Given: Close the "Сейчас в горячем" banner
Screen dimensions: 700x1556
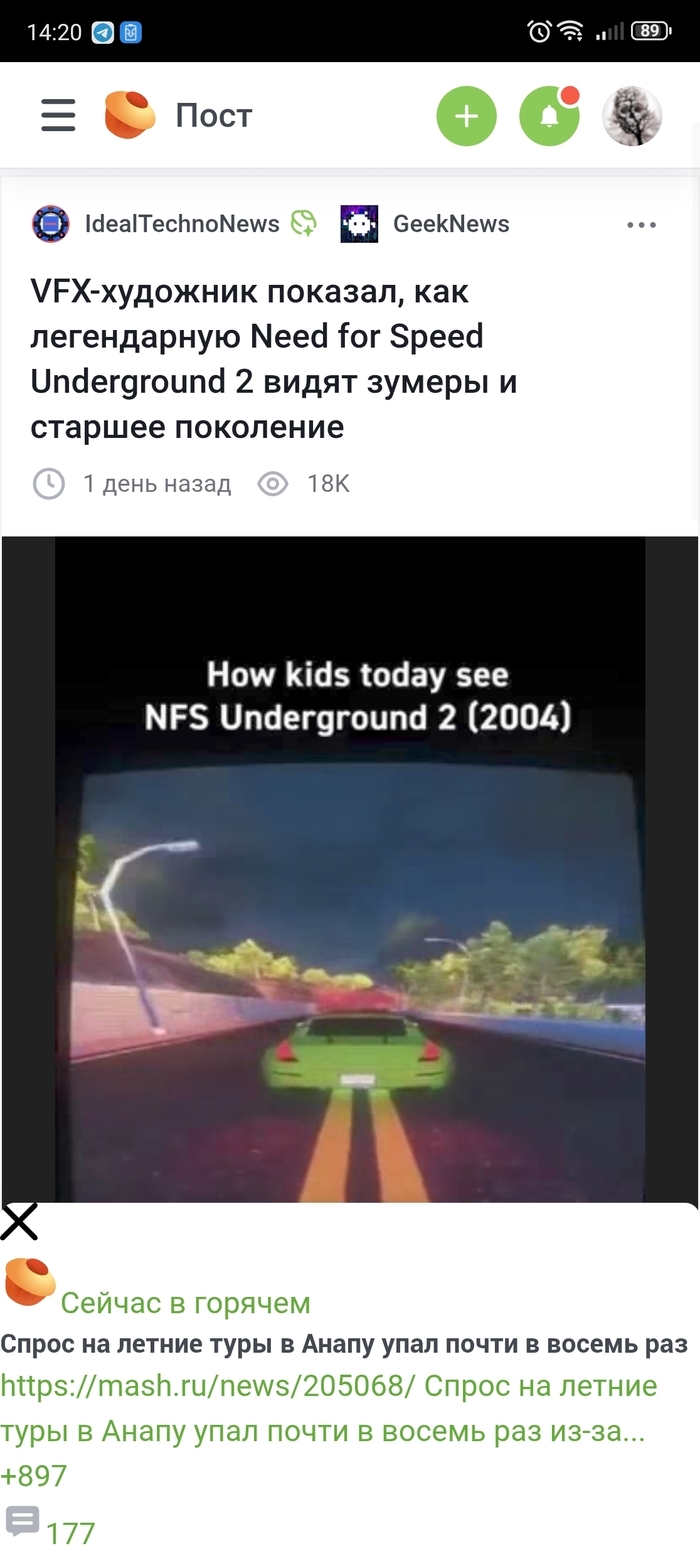Looking at the screenshot, I should [x=19, y=1222].
